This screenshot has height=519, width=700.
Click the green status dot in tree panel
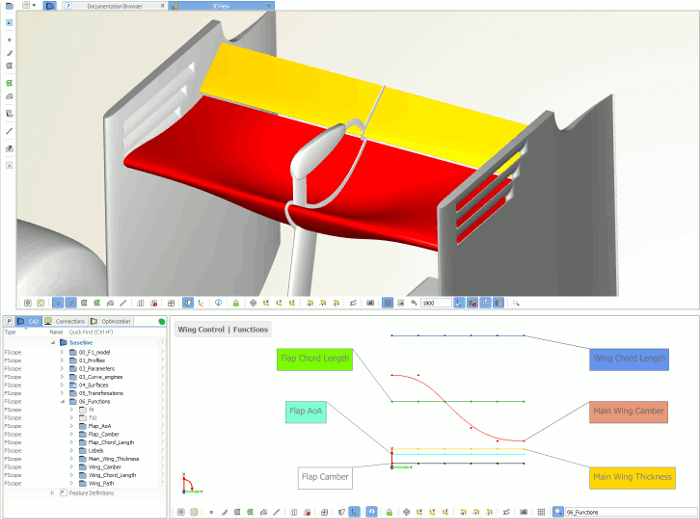tap(162, 321)
